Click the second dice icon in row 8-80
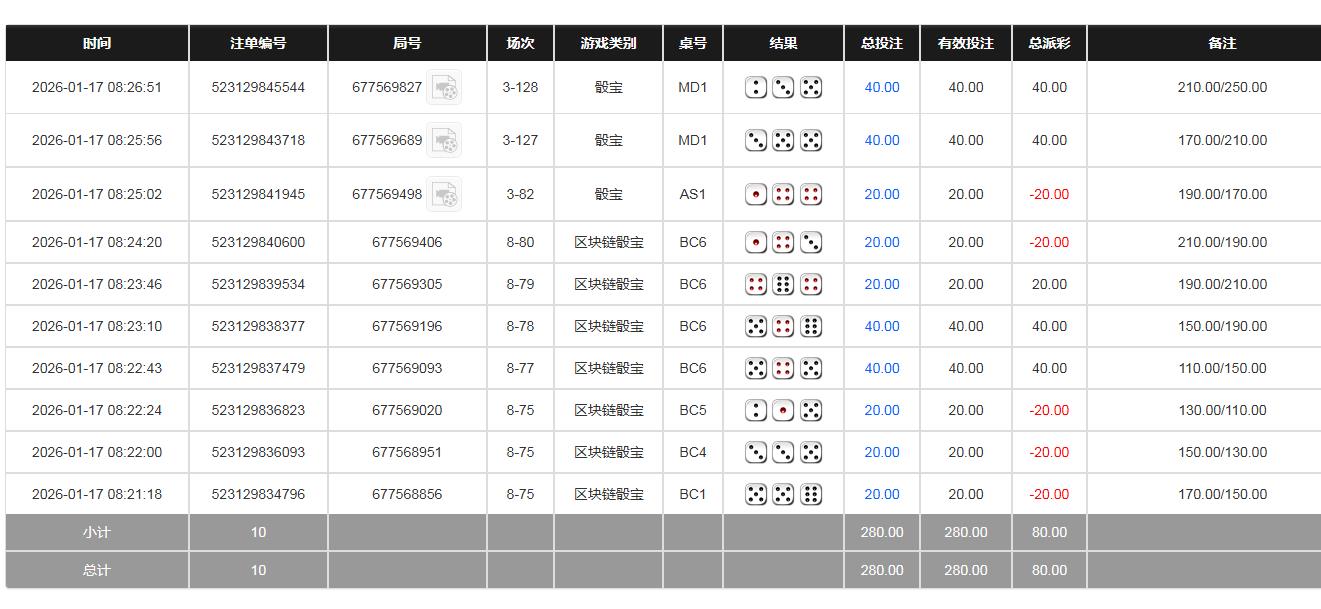The image size is (1321, 609). [x=783, y=241]
